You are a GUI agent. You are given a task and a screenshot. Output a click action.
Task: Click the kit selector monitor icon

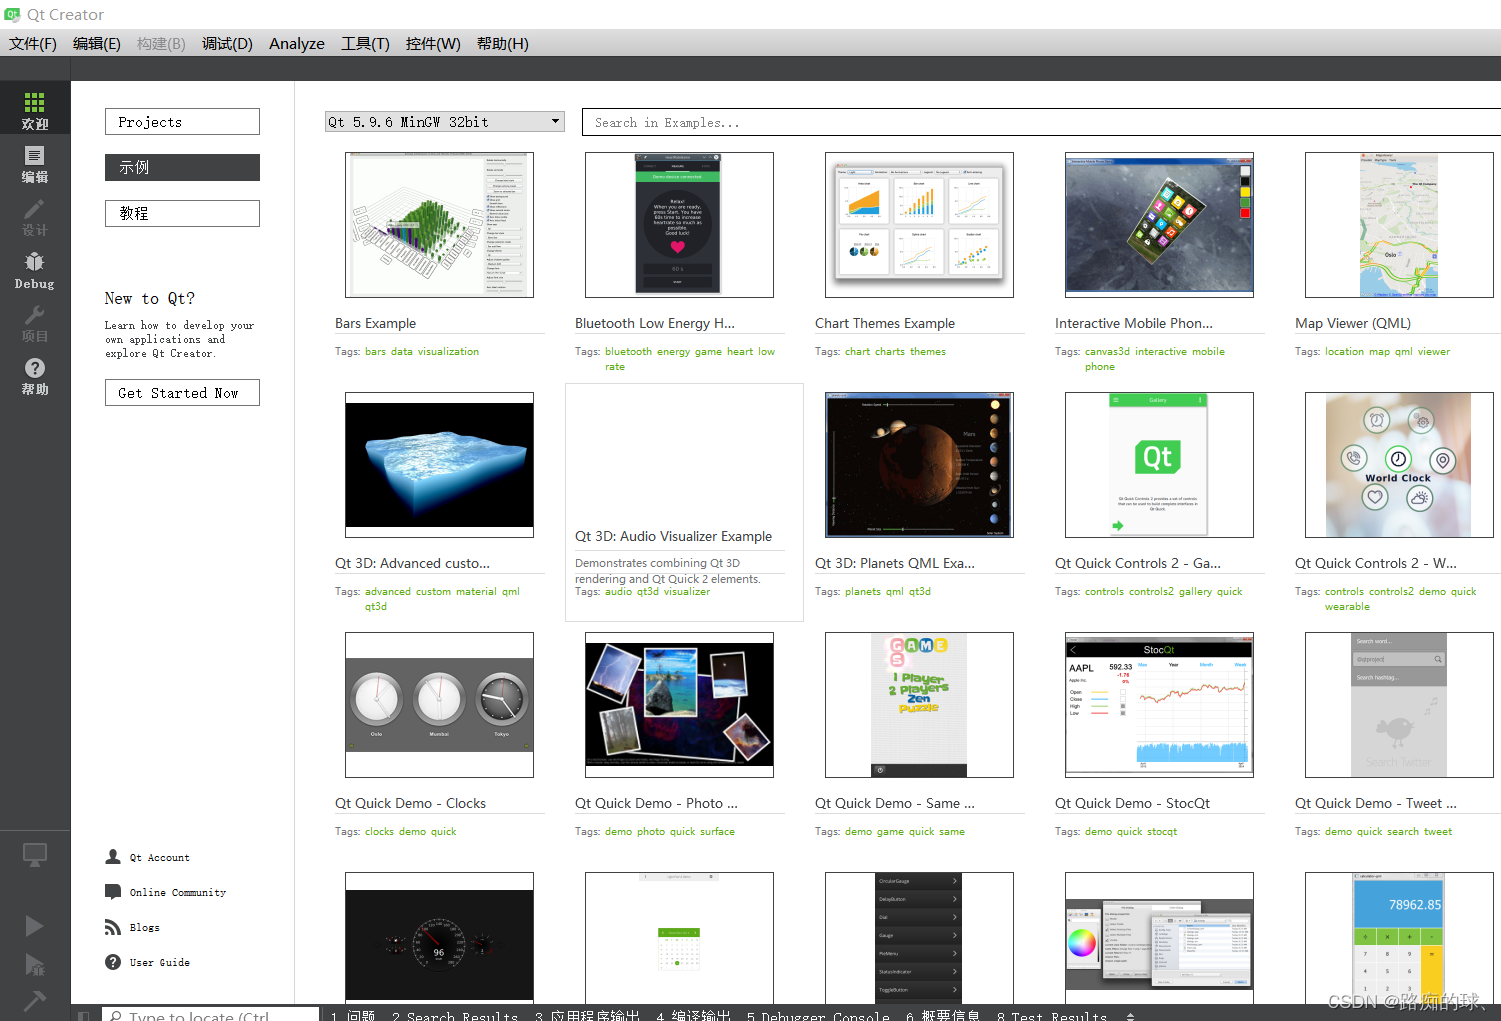point(35,856)
